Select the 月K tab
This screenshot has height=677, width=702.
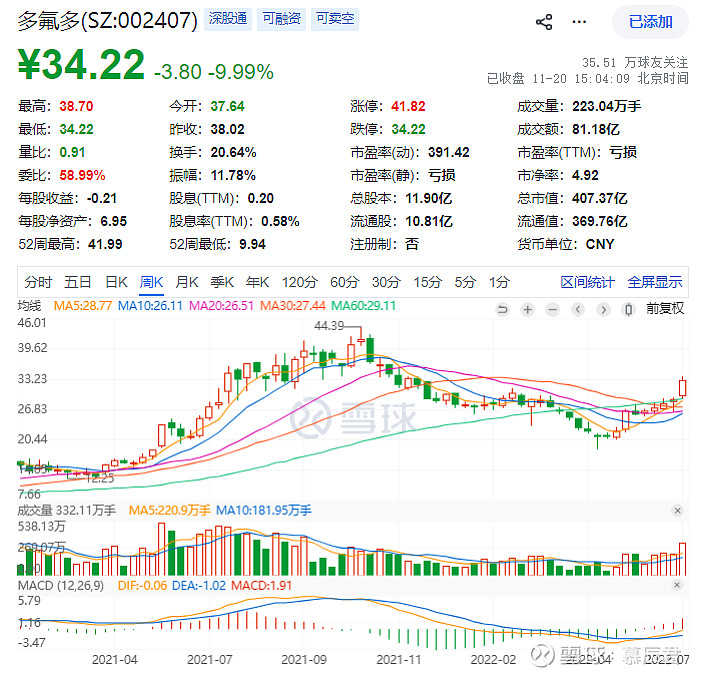[186, 283]
